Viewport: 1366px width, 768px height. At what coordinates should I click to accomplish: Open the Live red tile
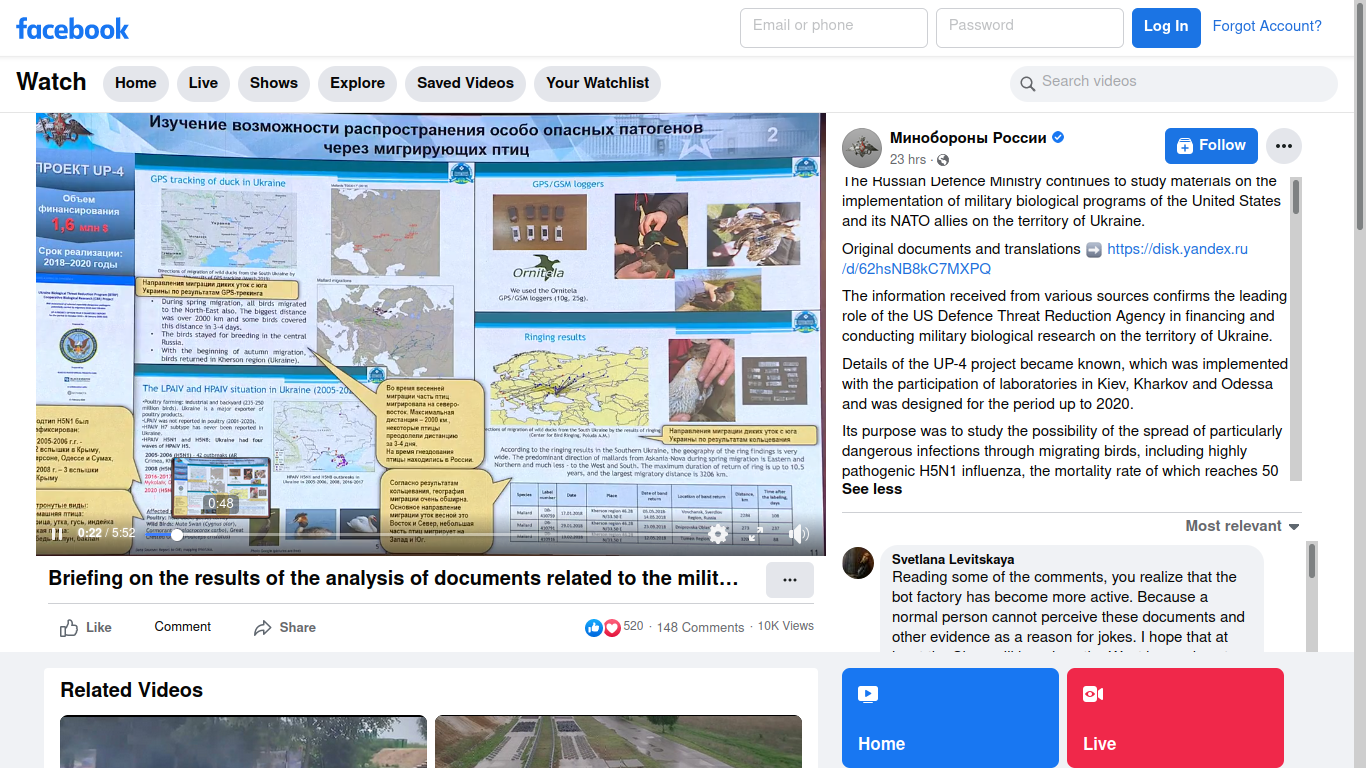click(x=1175, y=718)
